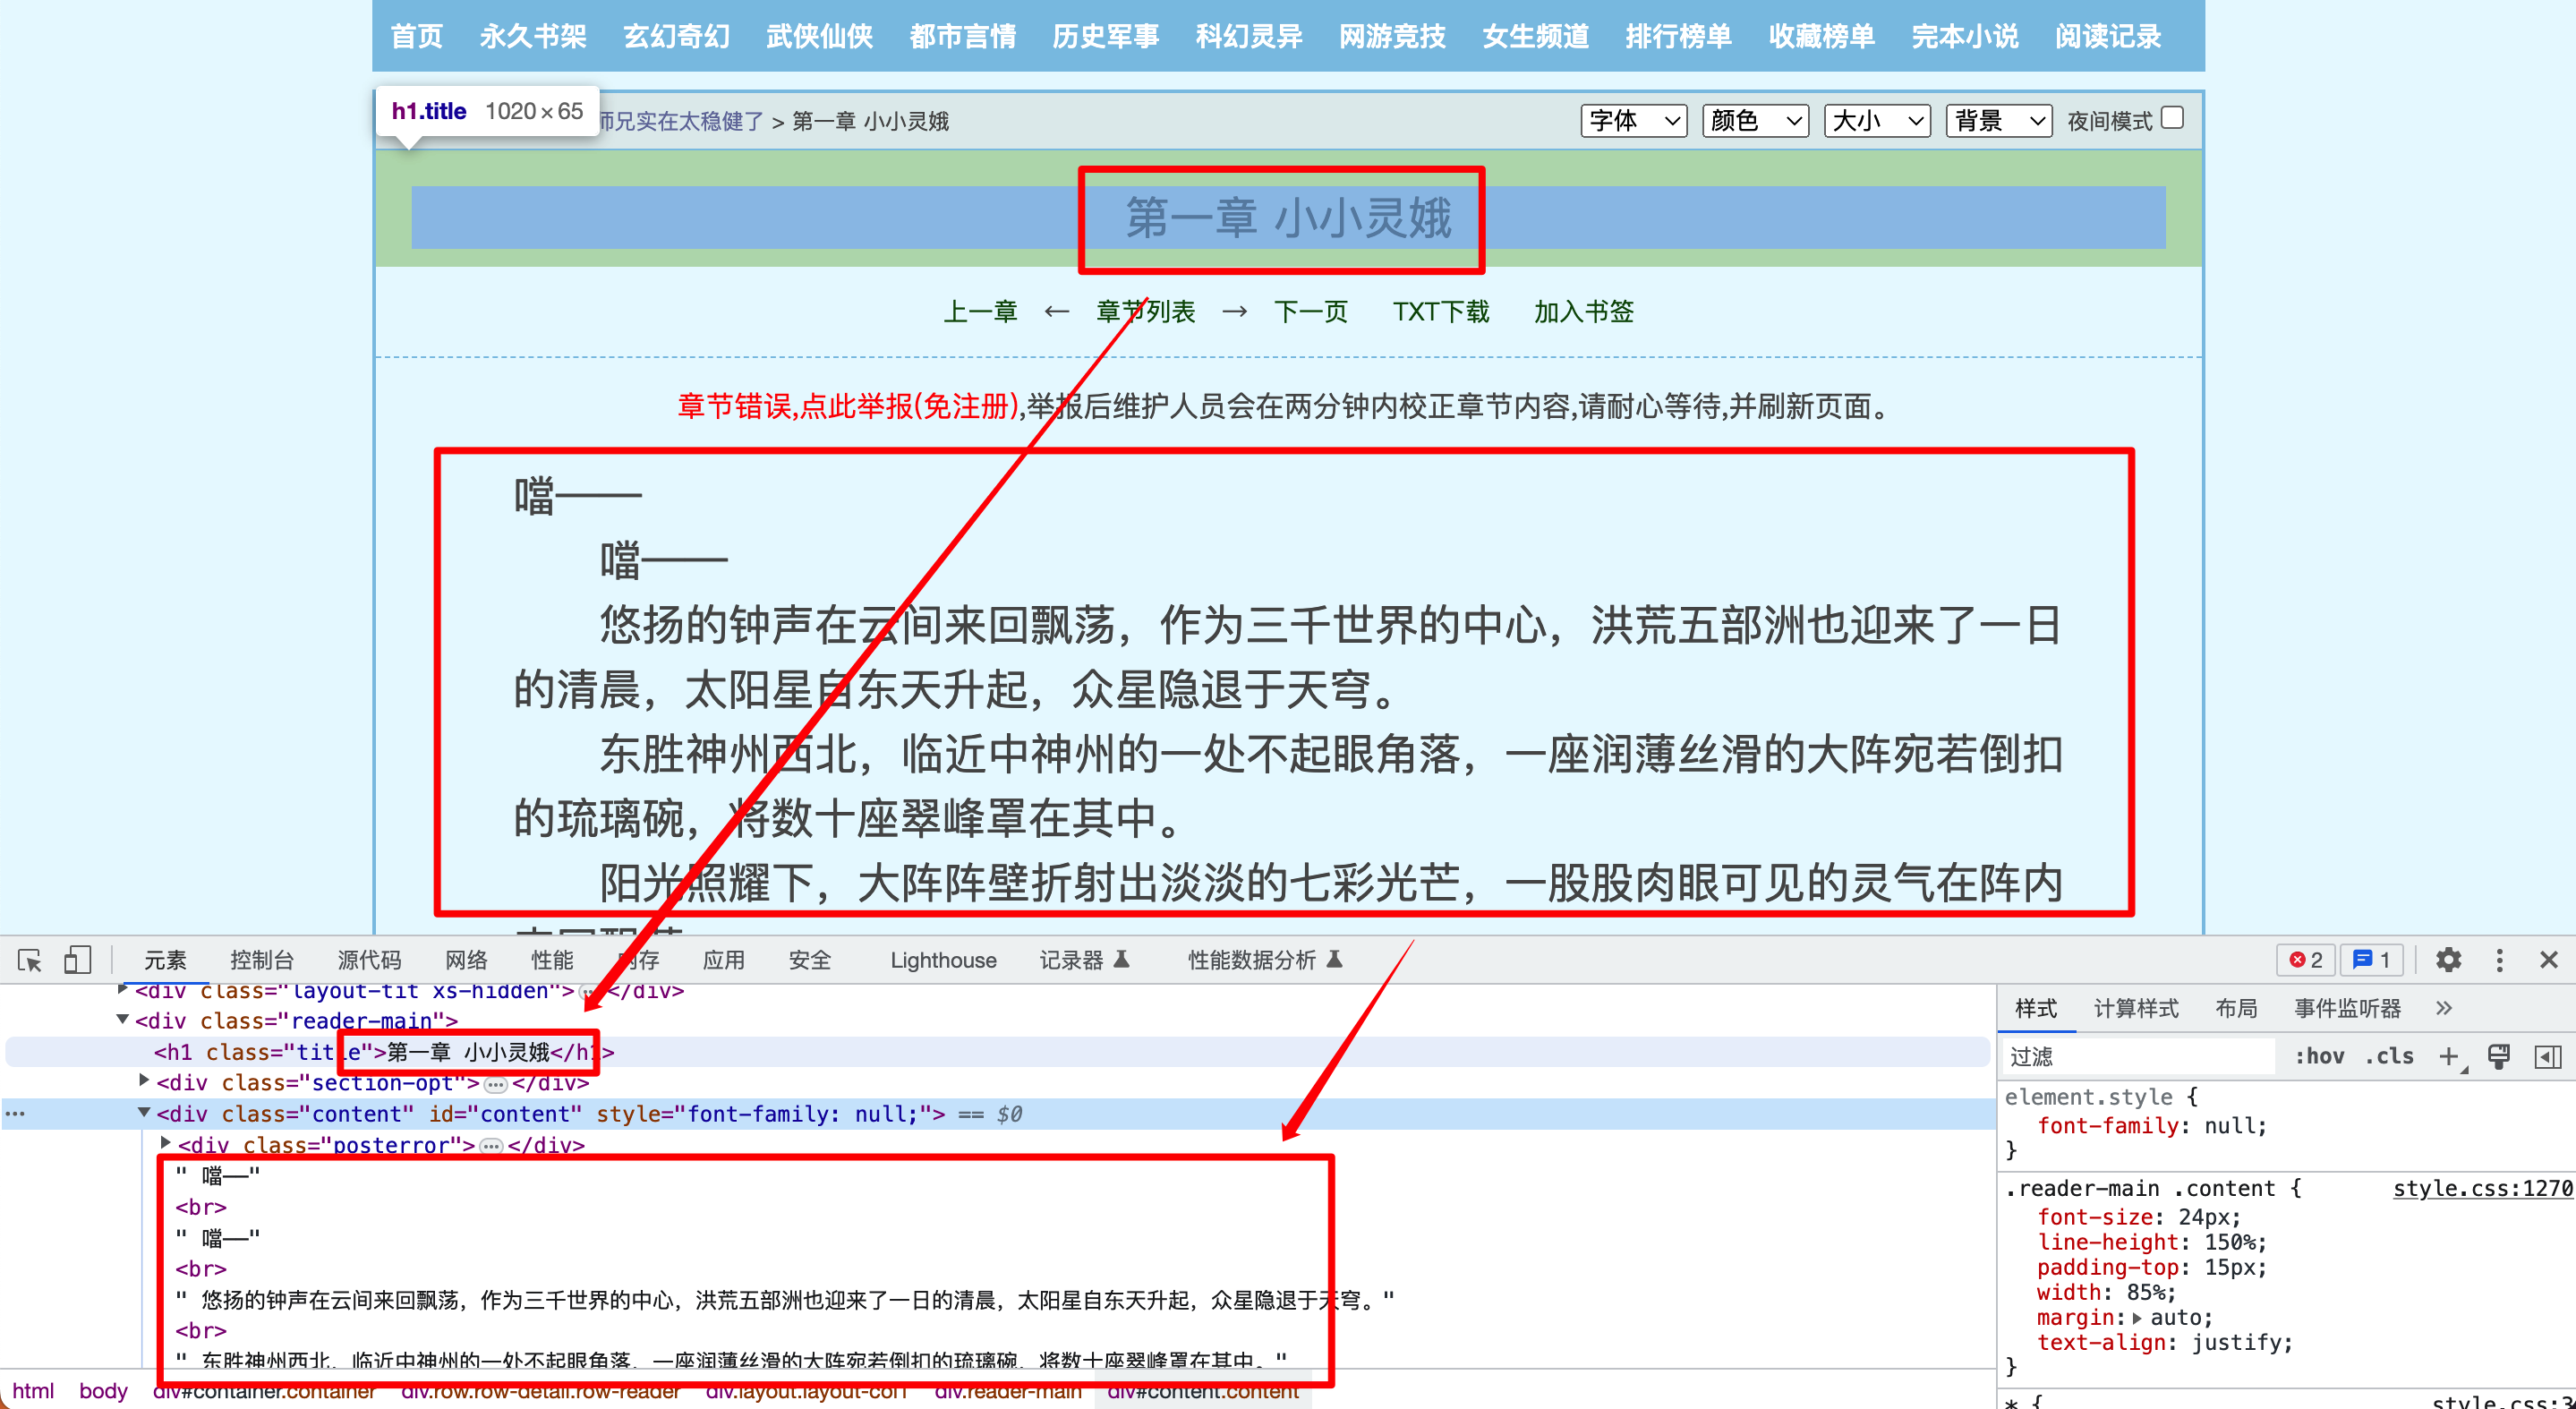
Task: Click the blue message count badge
Action: click(2371, 960)
